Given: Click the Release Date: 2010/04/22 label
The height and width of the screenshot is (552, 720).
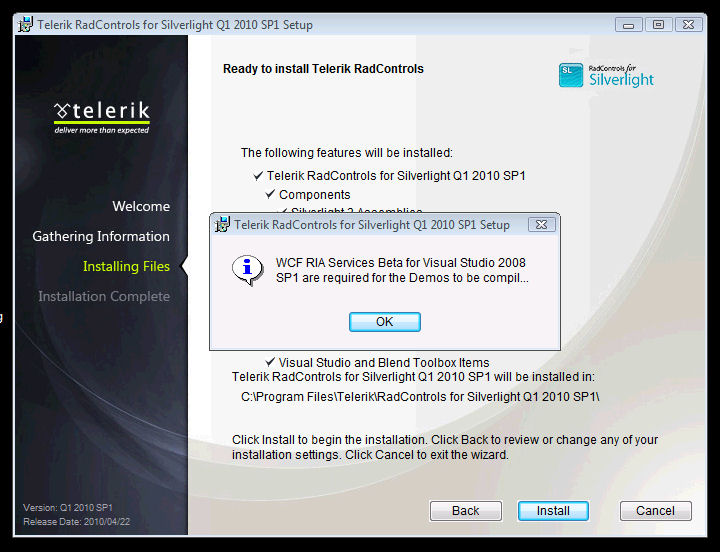Looking at the screenshot, I should 77,522.
